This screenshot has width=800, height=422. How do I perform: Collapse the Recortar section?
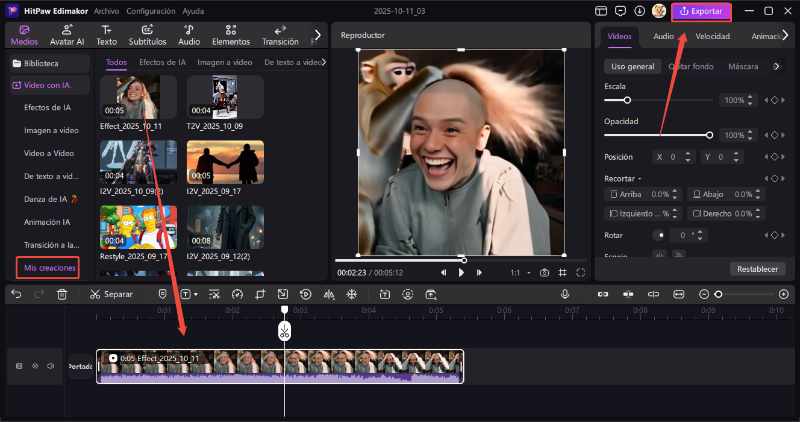click(641, 178)
